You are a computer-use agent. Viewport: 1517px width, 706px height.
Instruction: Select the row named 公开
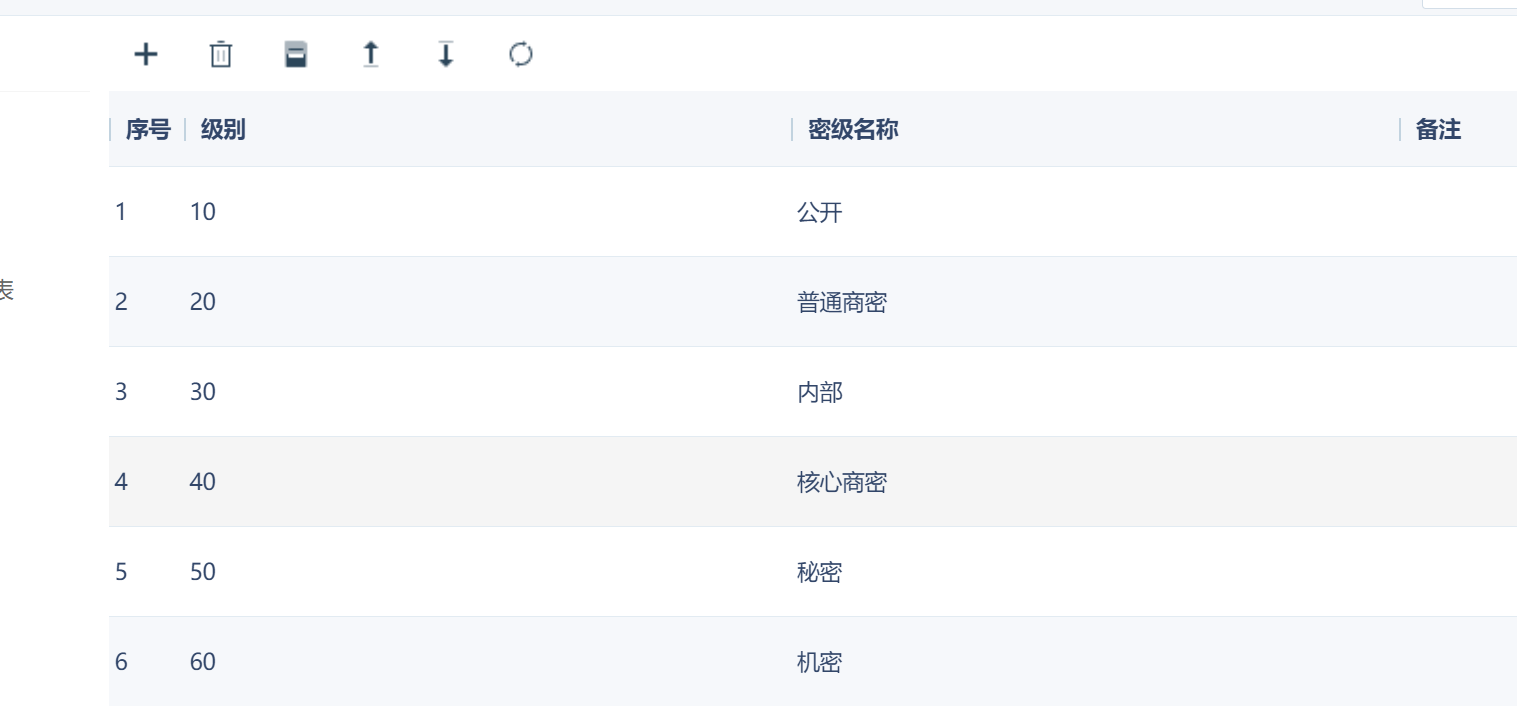click(x=813, y=212)
